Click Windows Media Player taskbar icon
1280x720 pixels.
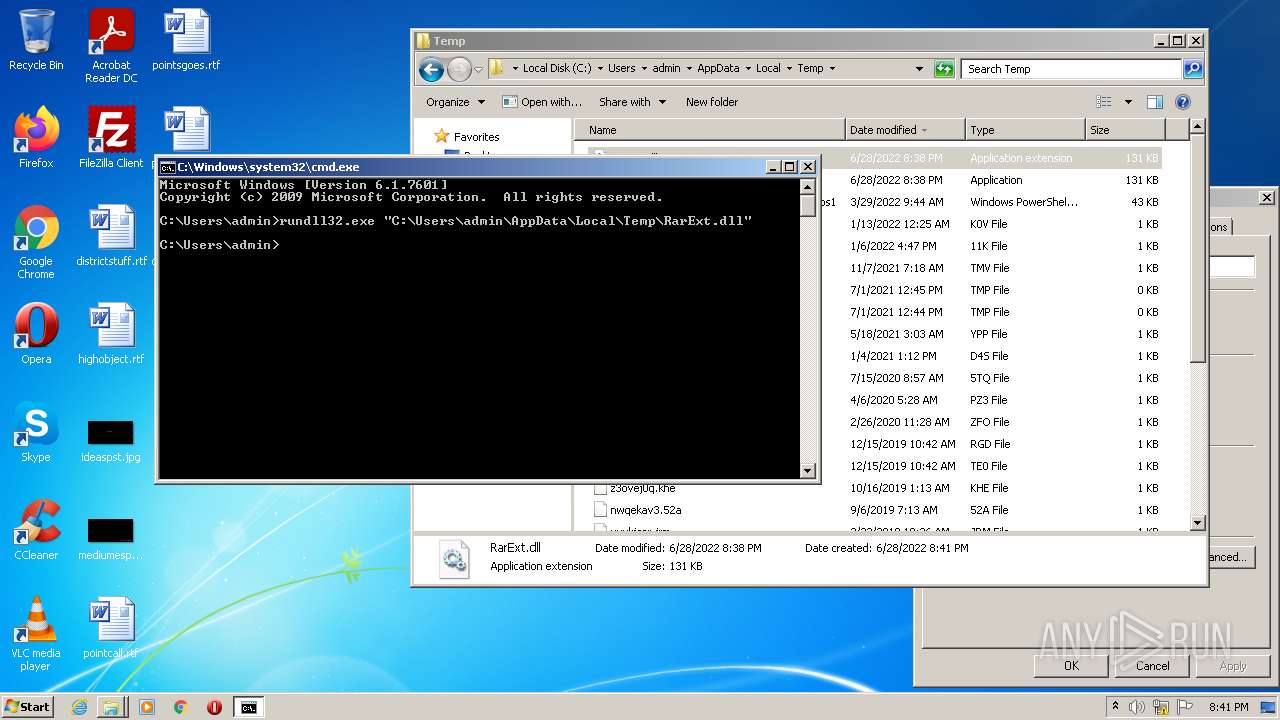click(x=147, y=707)
